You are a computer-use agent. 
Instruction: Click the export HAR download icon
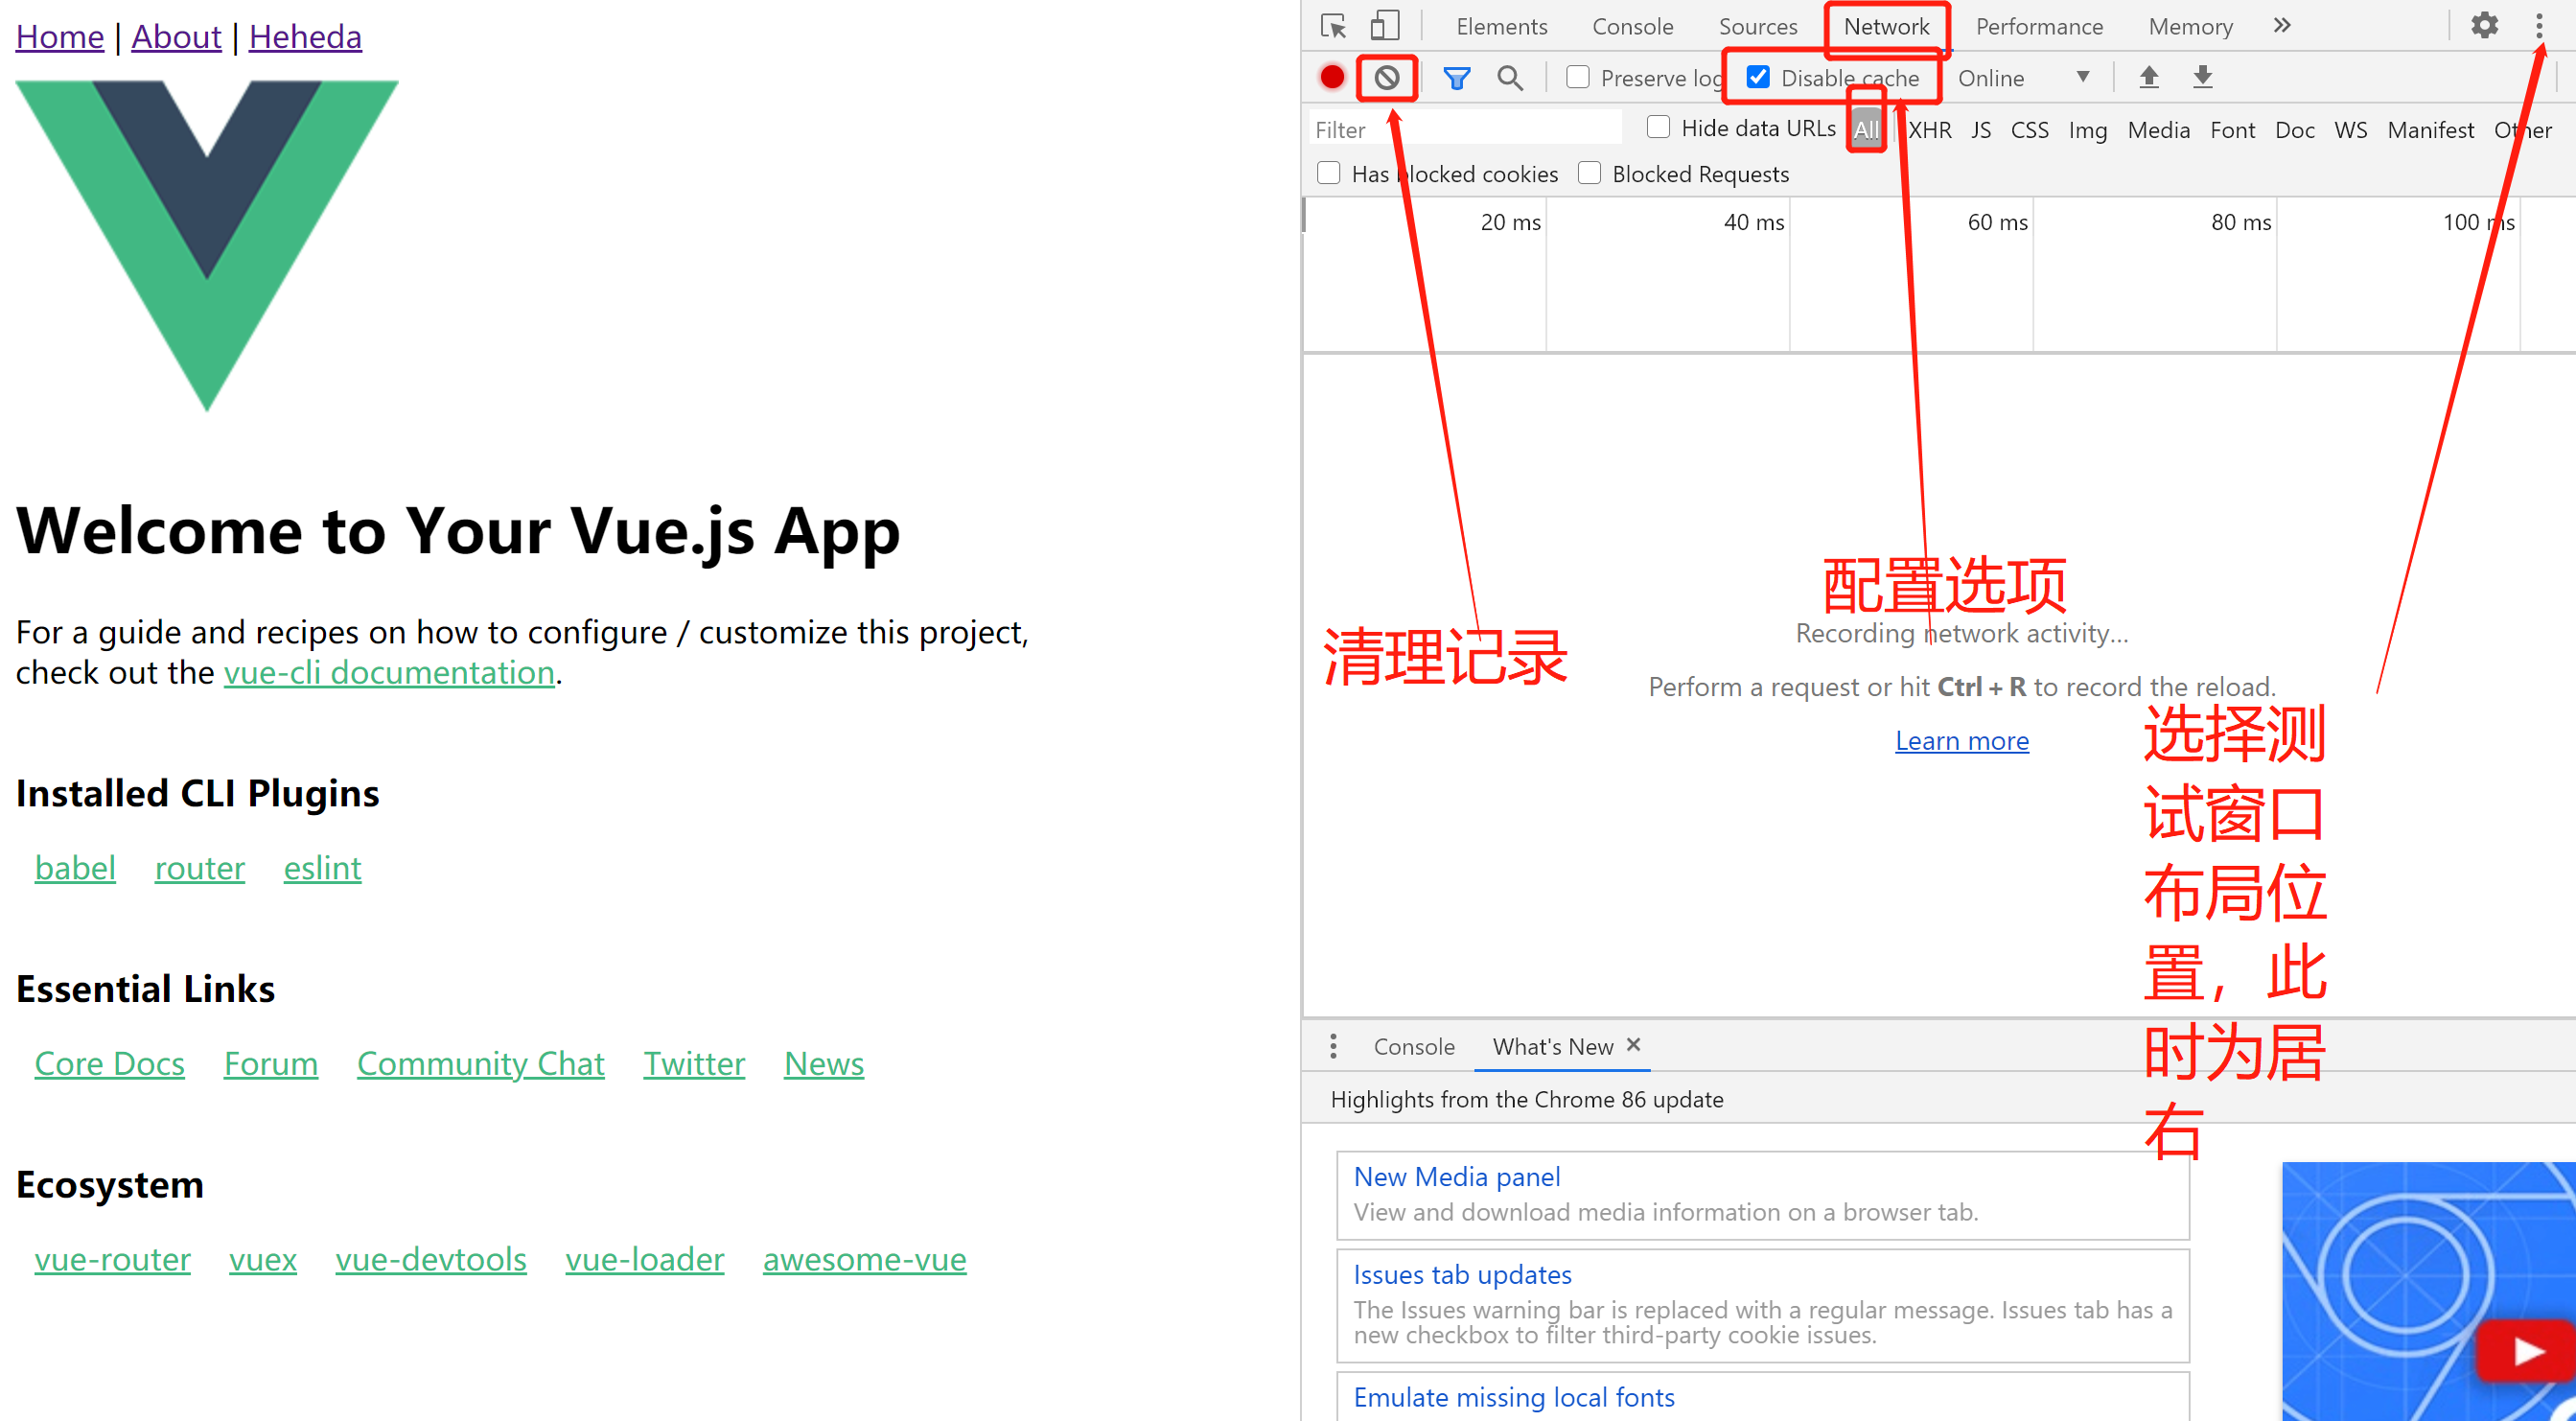pyautogui.click(x=2202, y=77)
